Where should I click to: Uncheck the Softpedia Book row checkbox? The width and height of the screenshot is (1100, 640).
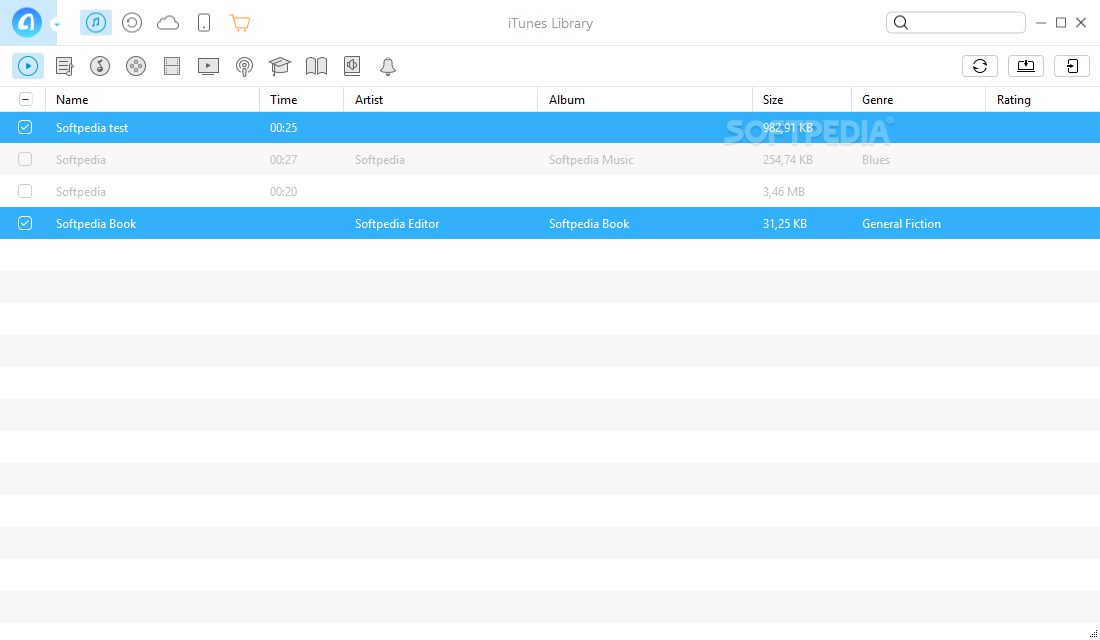[25, 223]
